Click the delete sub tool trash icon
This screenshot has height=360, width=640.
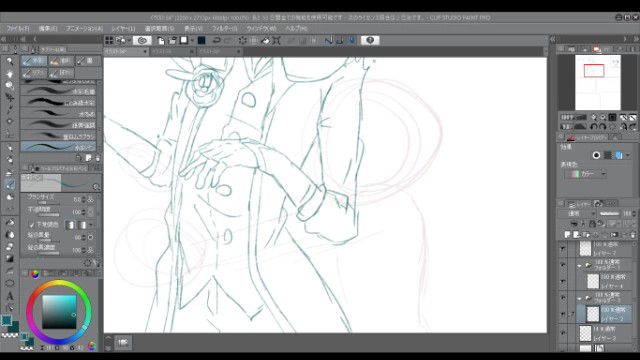click(98, 158)
